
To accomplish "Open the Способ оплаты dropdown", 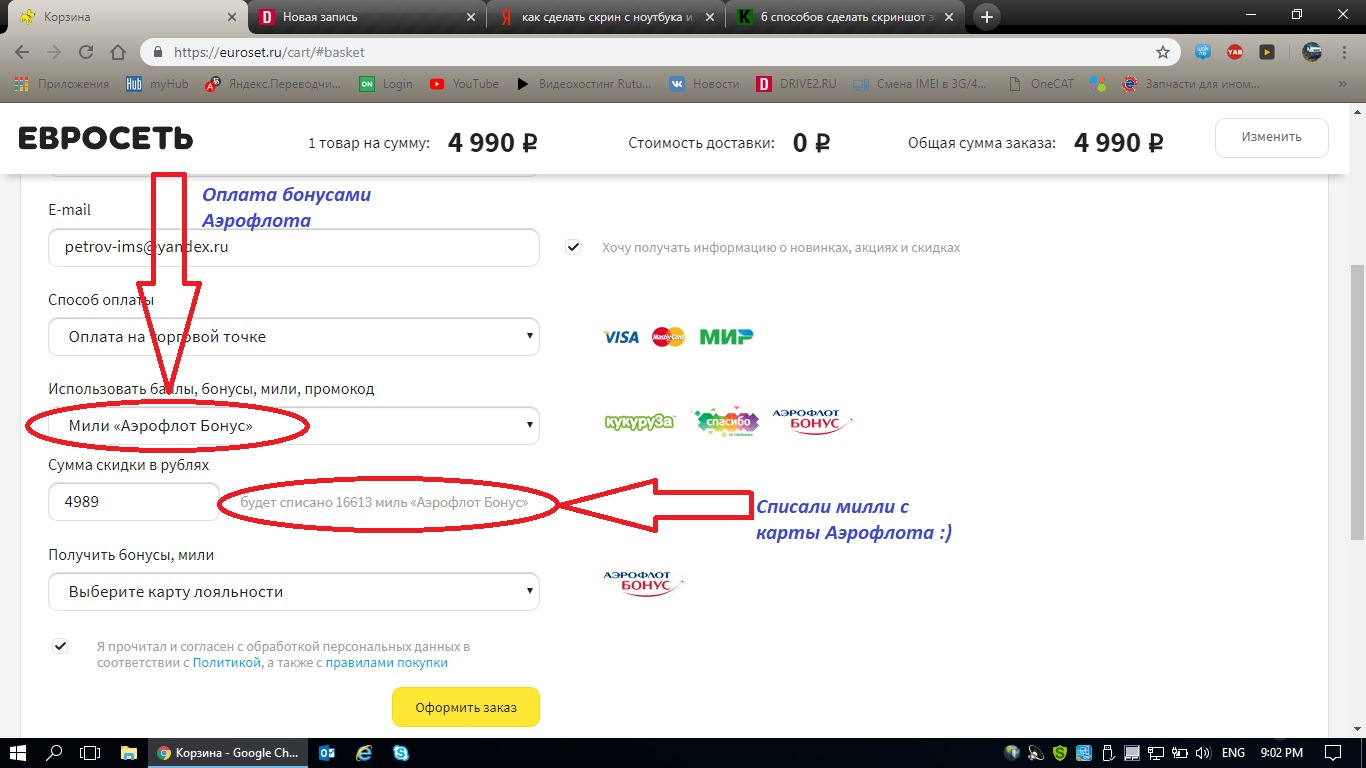I will 294,337.
